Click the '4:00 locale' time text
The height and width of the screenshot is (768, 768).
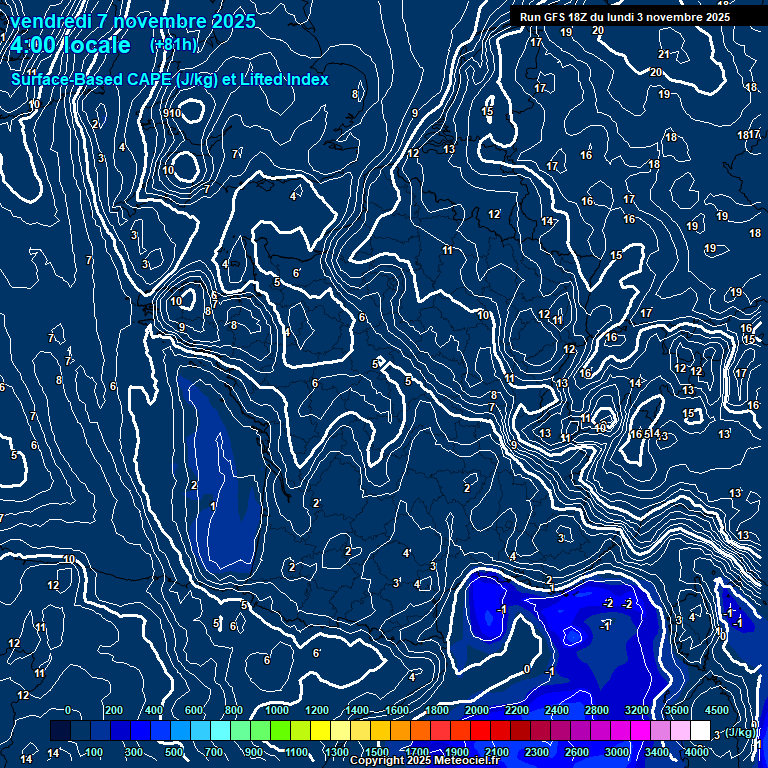click(x=70, y=45)
